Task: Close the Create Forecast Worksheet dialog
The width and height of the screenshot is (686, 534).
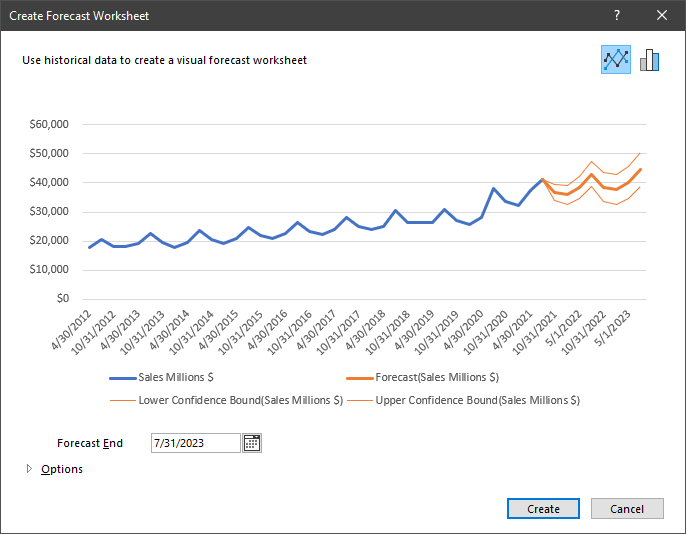Action: [x=661, y=16]
